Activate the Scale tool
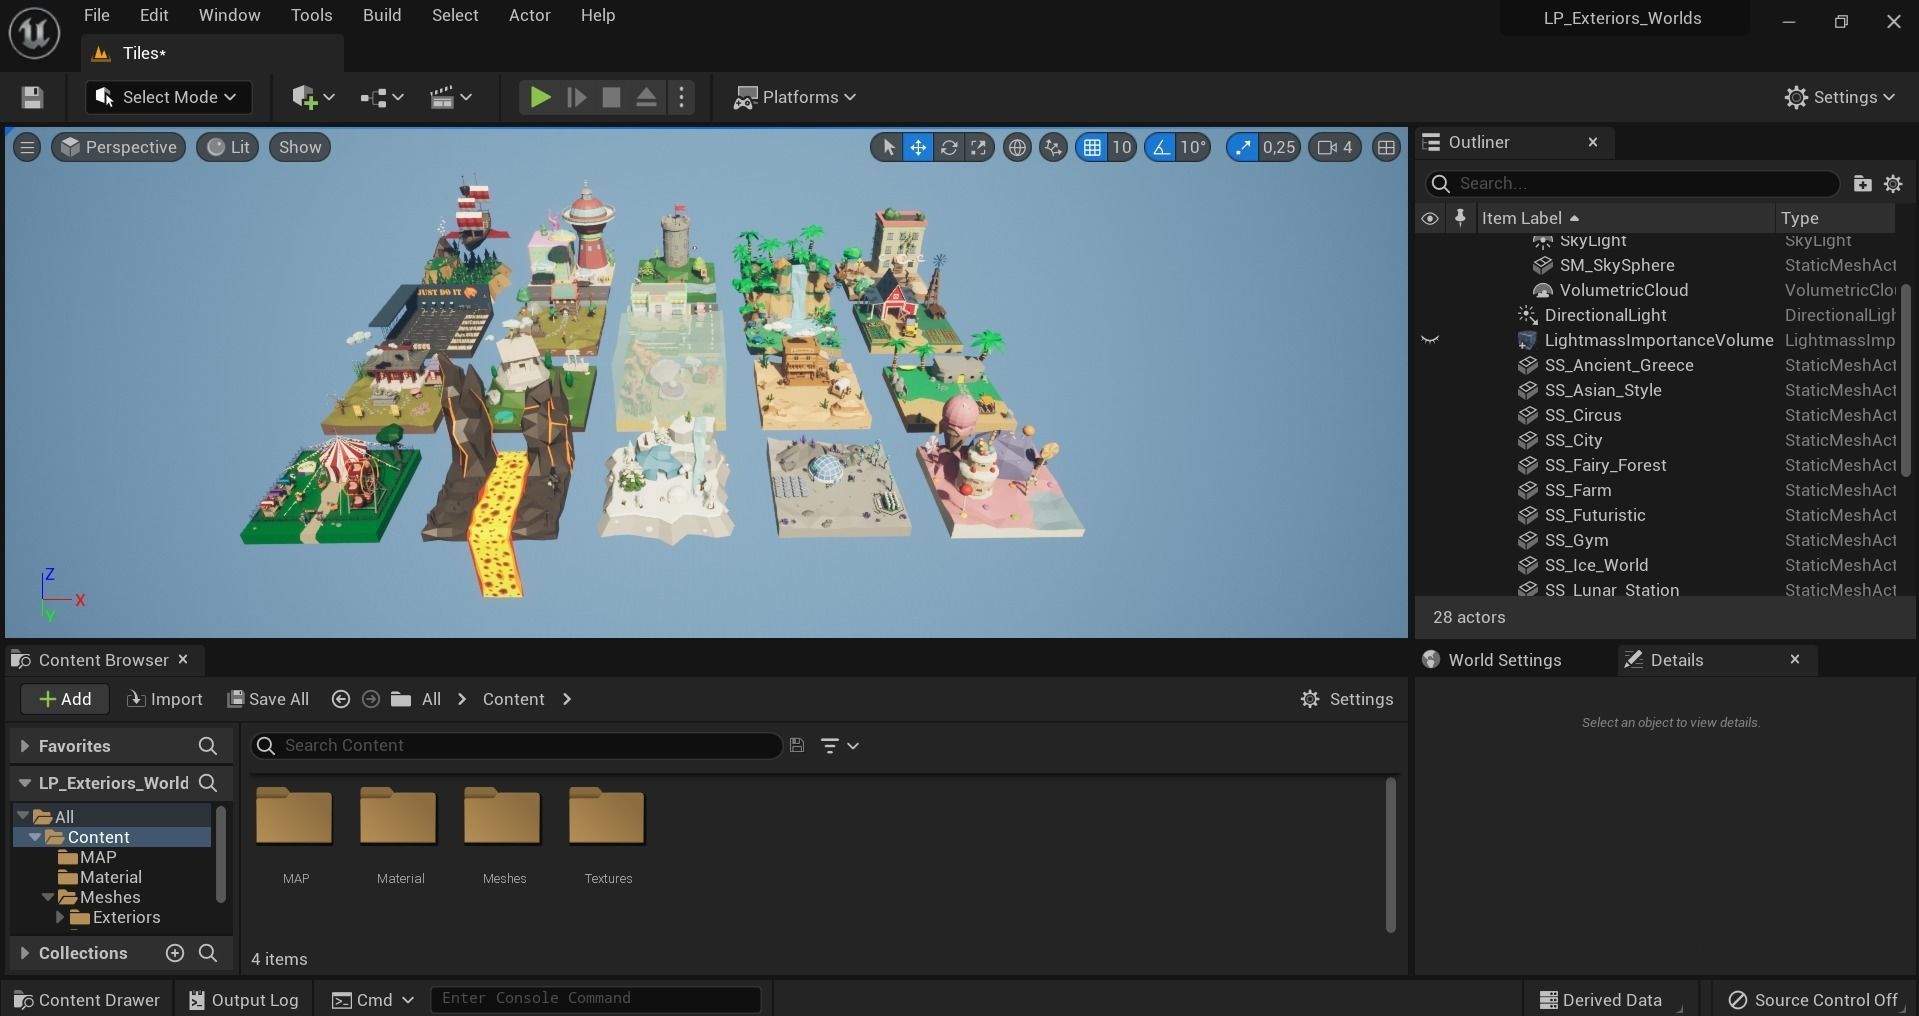Screen dimensions: 1919x1016 978,147
